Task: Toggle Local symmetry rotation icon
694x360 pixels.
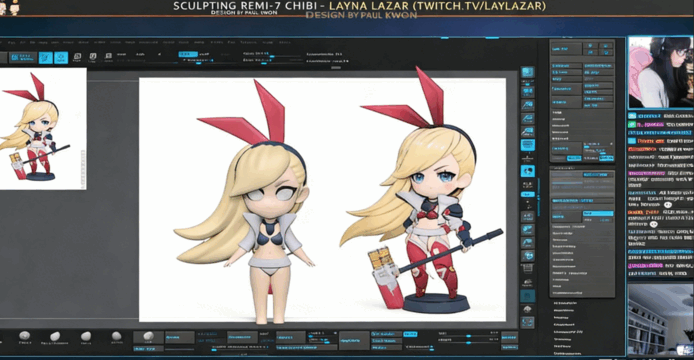Action: (x=527, y=171)
